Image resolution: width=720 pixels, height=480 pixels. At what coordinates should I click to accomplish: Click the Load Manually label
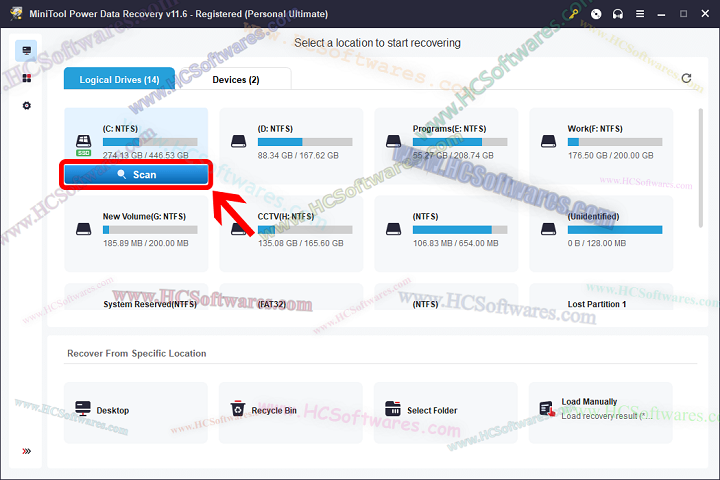(x=589, y=401)
